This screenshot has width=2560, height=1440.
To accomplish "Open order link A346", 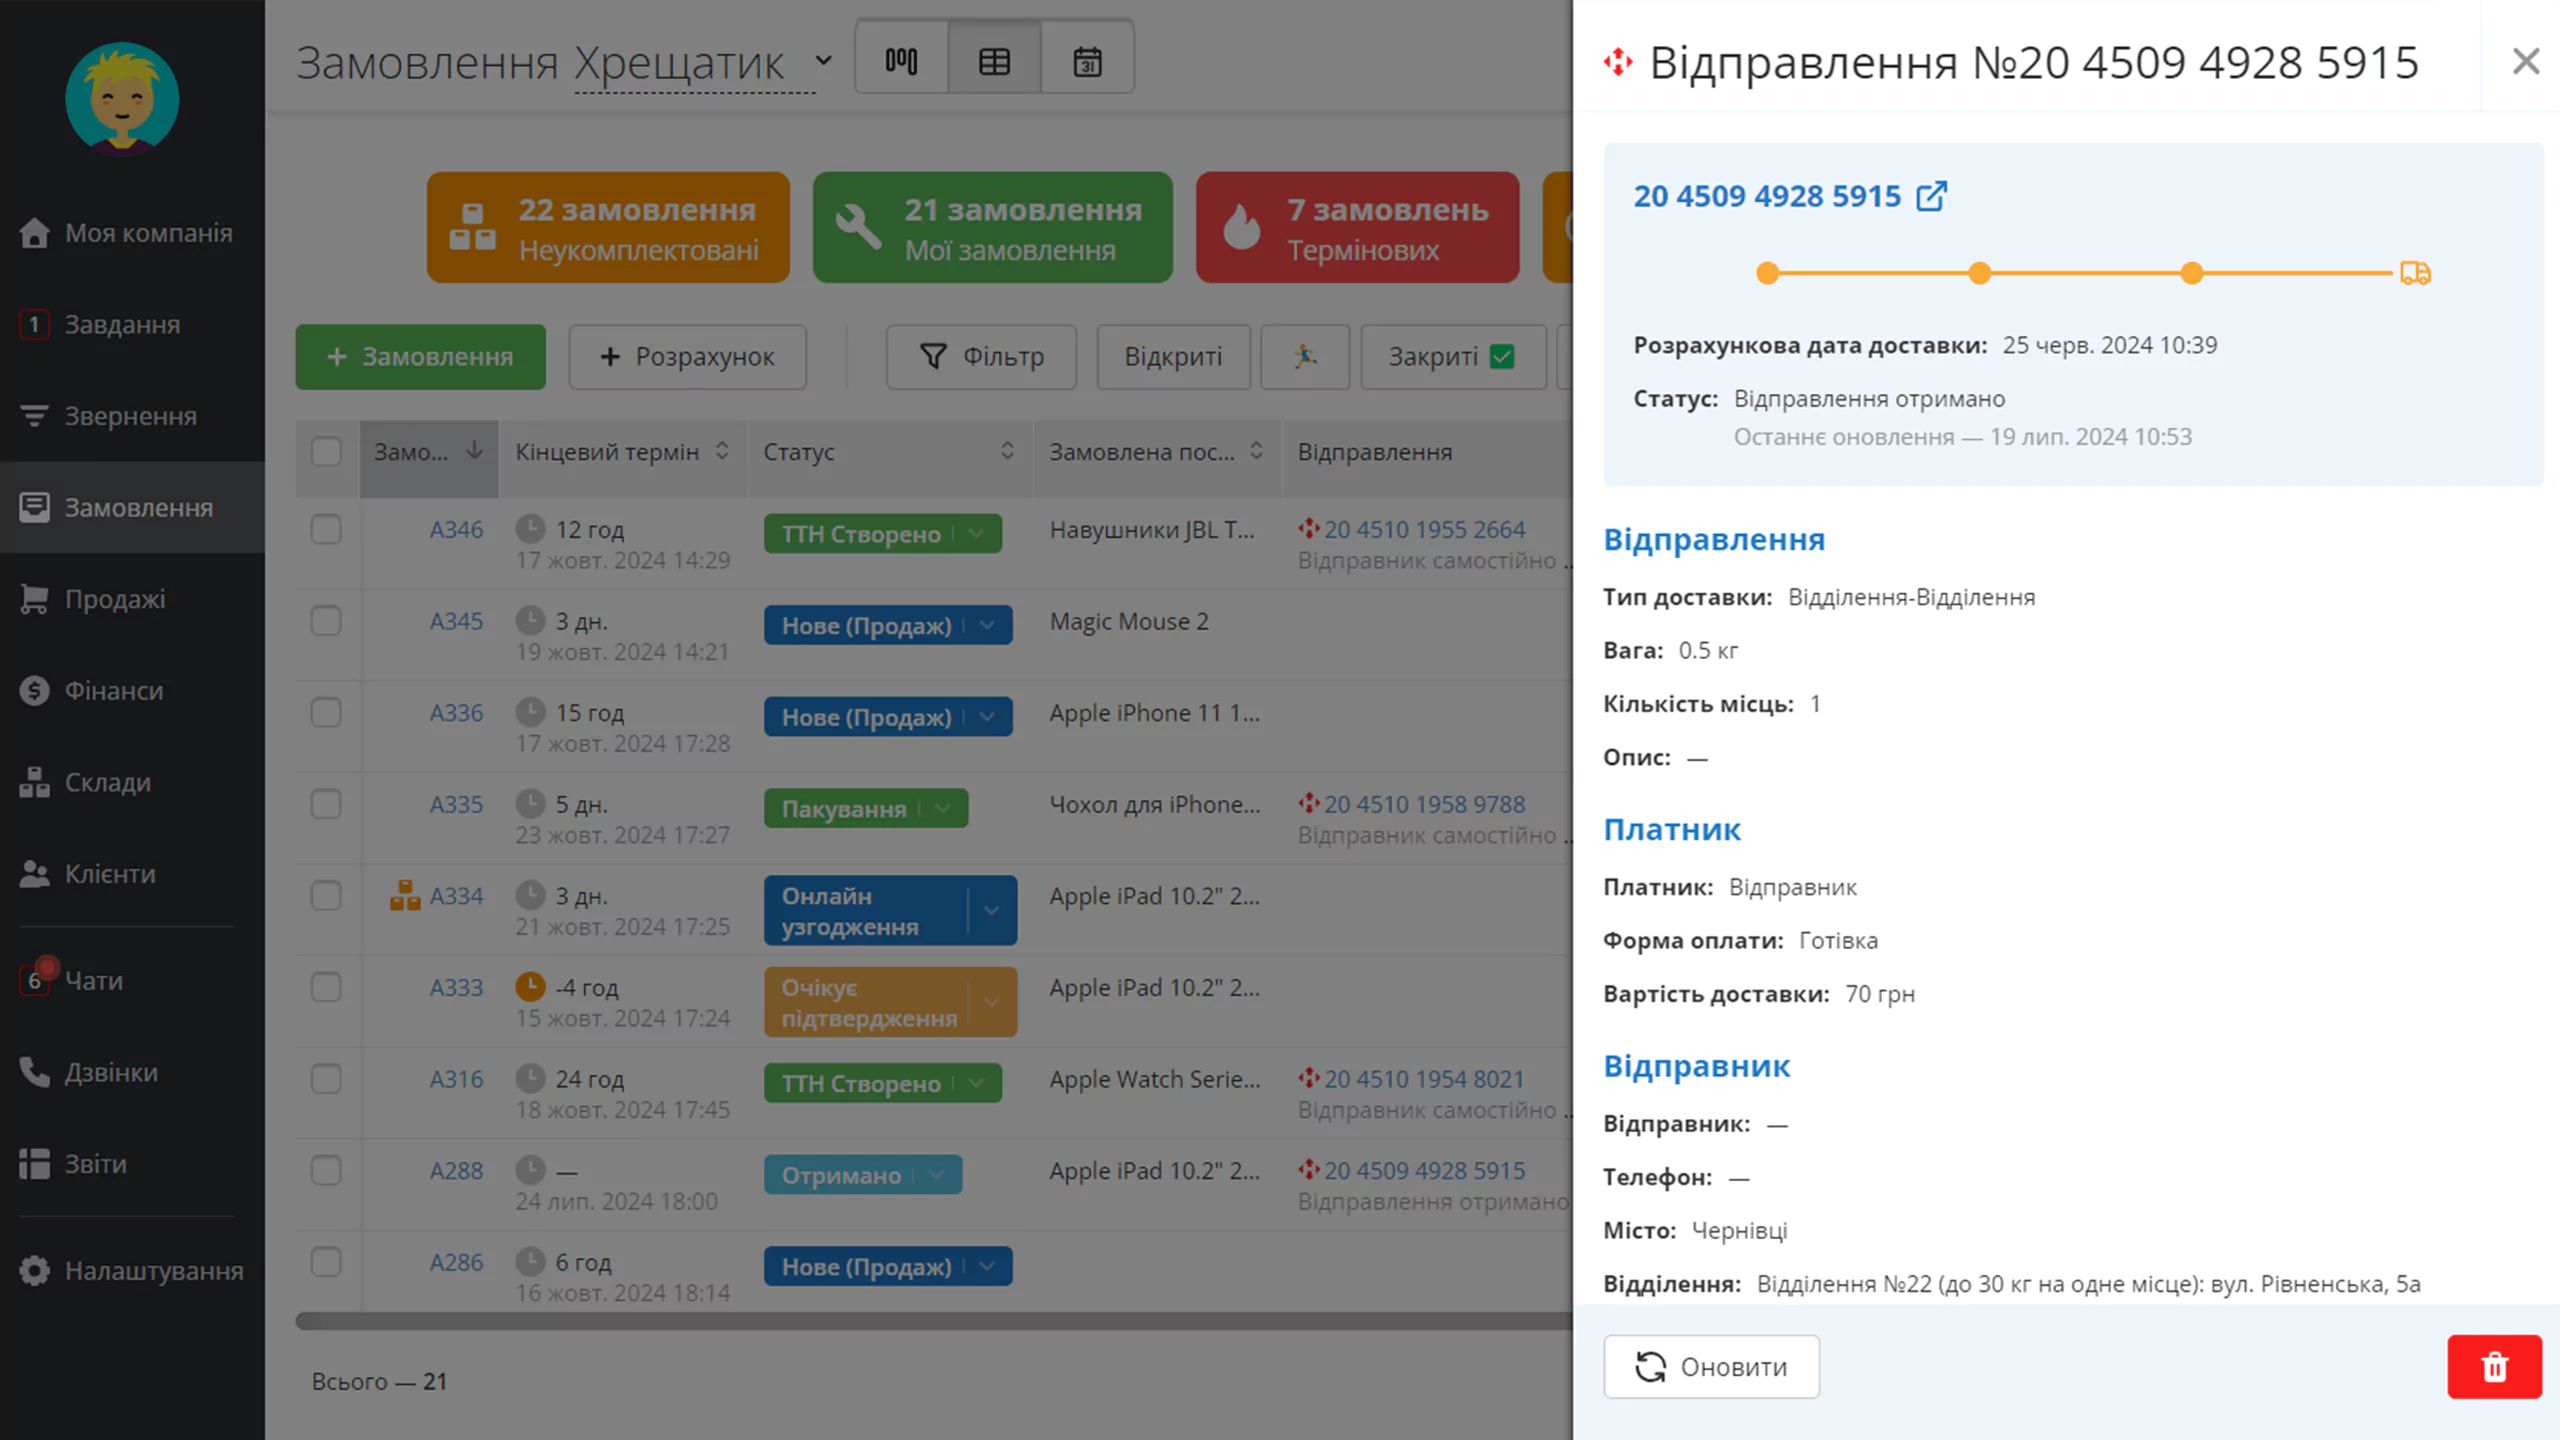I will 456,530.
